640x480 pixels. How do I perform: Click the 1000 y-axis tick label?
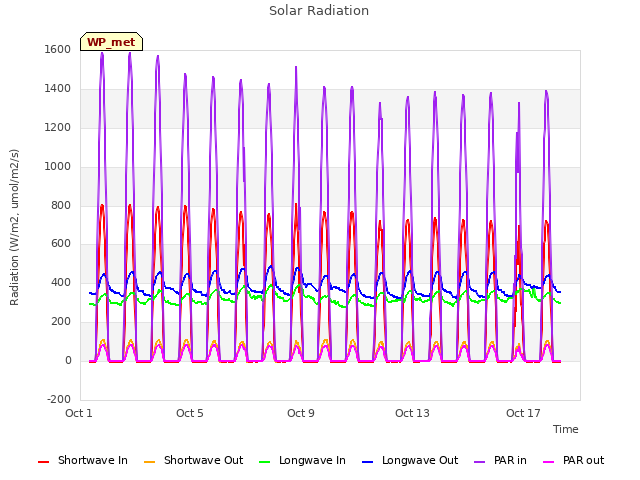58,167
